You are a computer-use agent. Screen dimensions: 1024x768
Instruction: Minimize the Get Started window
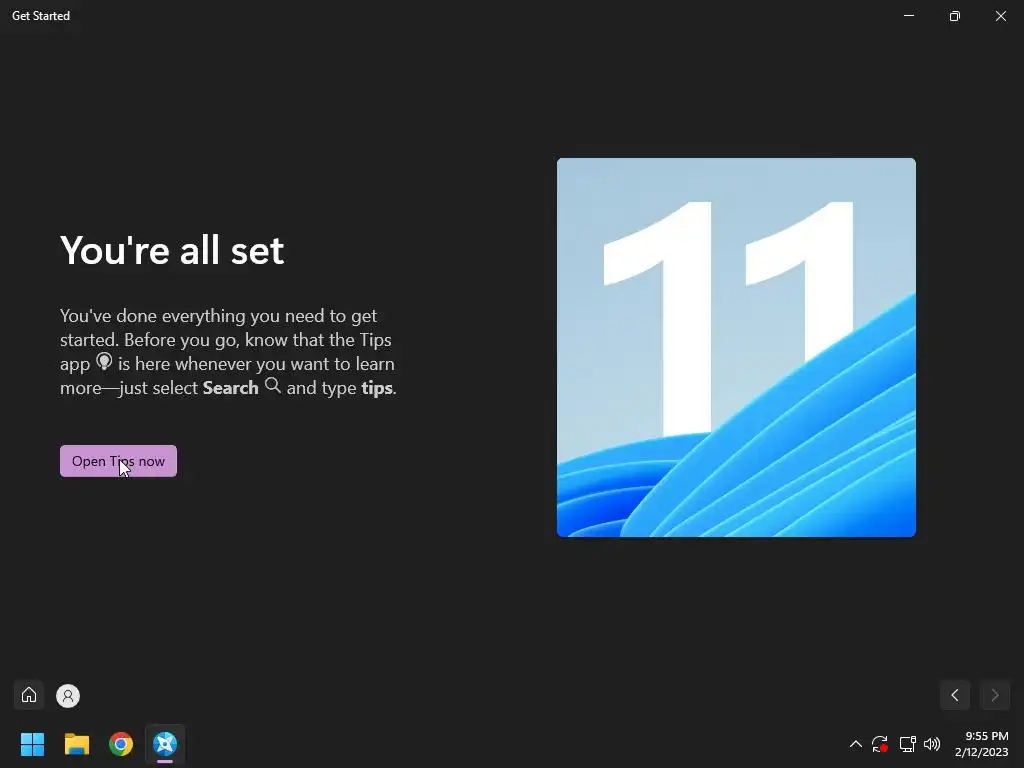pos(908,16)
